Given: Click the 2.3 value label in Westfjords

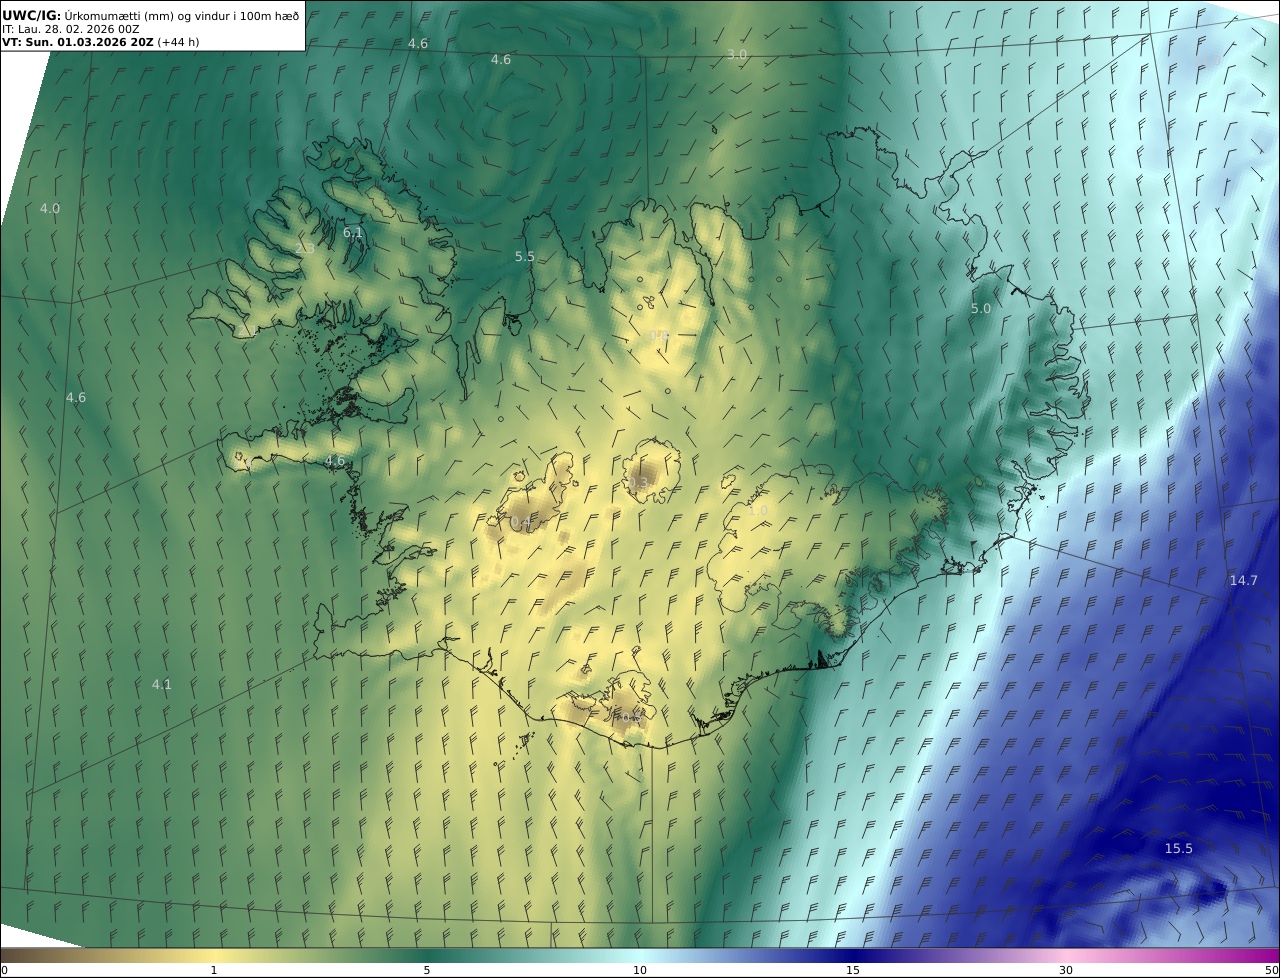Looking at the screenshot, I should pos(305,248).
